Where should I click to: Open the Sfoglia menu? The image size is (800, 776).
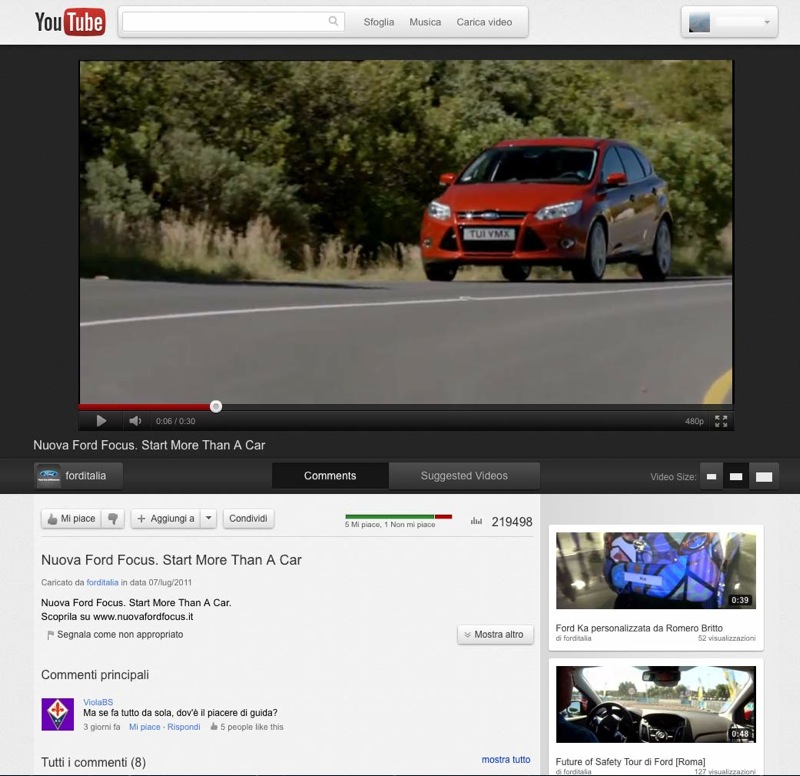379,22
